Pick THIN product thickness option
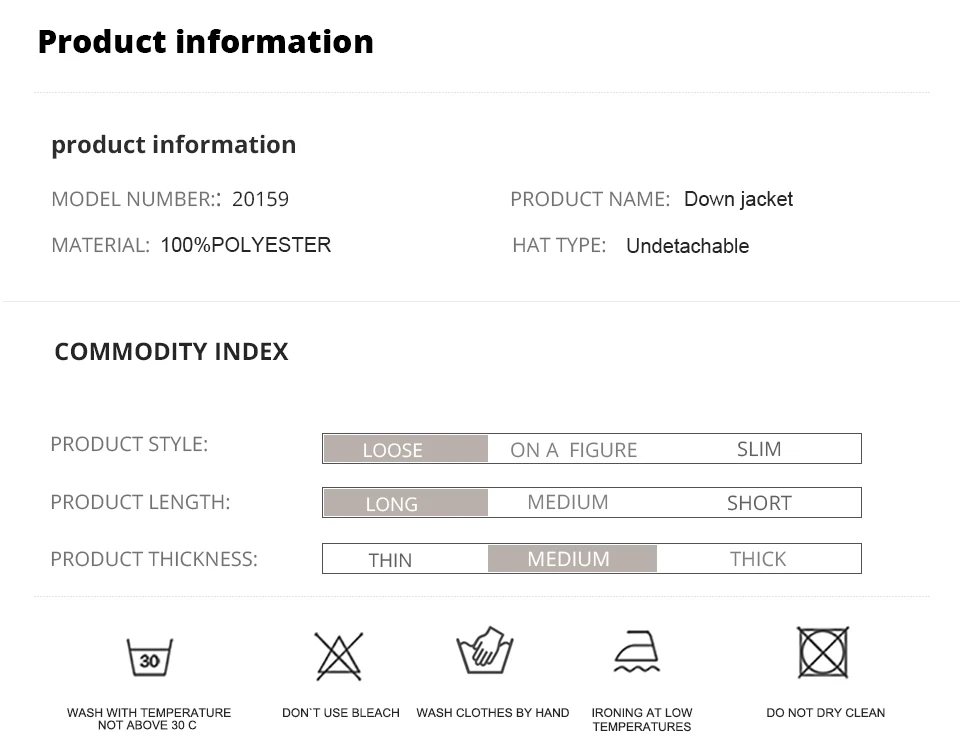Screen dimensions: 960x746 (x=390, y=560)
